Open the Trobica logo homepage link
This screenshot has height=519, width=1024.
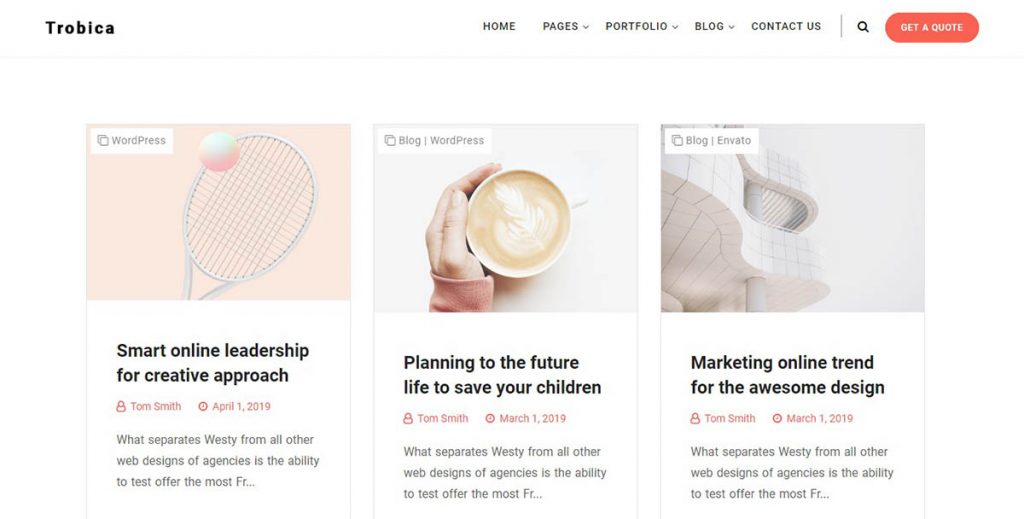pos(80,28)
